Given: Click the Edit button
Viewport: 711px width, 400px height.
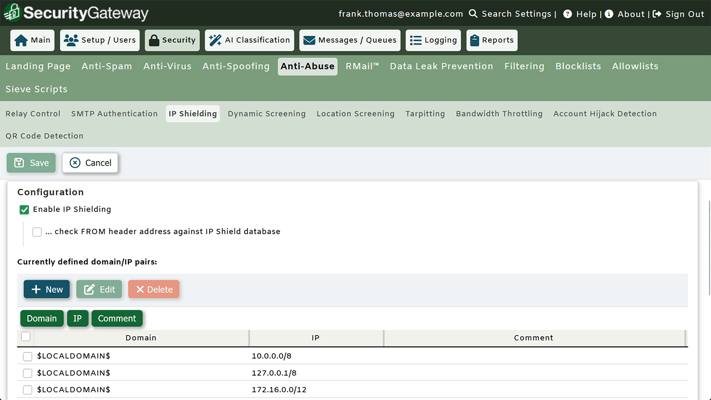Looking at the screenshot, I should [99, 289].
